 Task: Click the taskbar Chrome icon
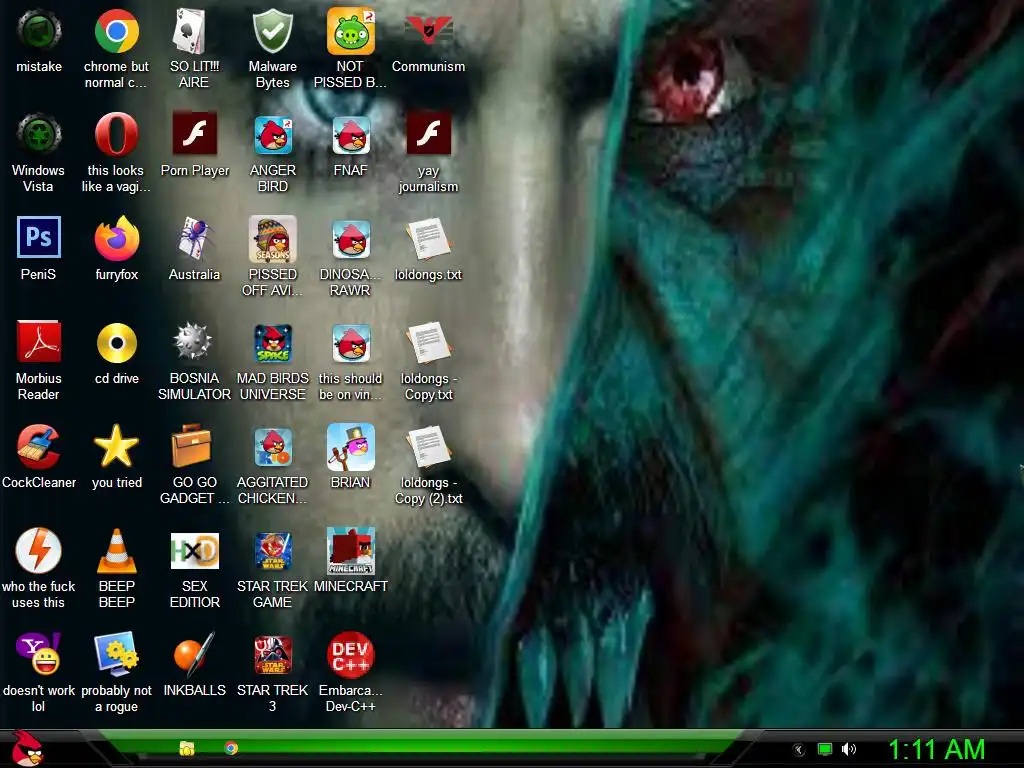click(x=231, y=748)
